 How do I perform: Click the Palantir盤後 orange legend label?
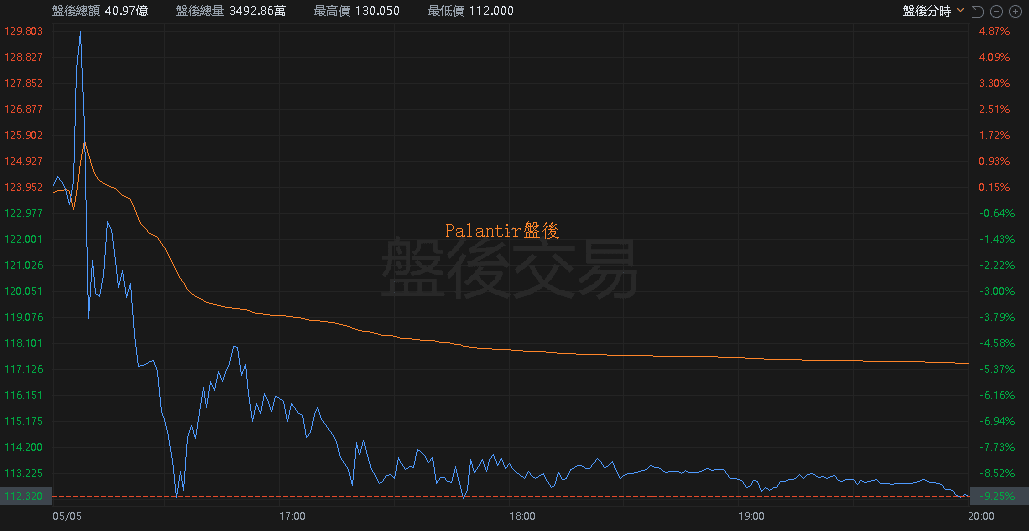pos(502,230)
